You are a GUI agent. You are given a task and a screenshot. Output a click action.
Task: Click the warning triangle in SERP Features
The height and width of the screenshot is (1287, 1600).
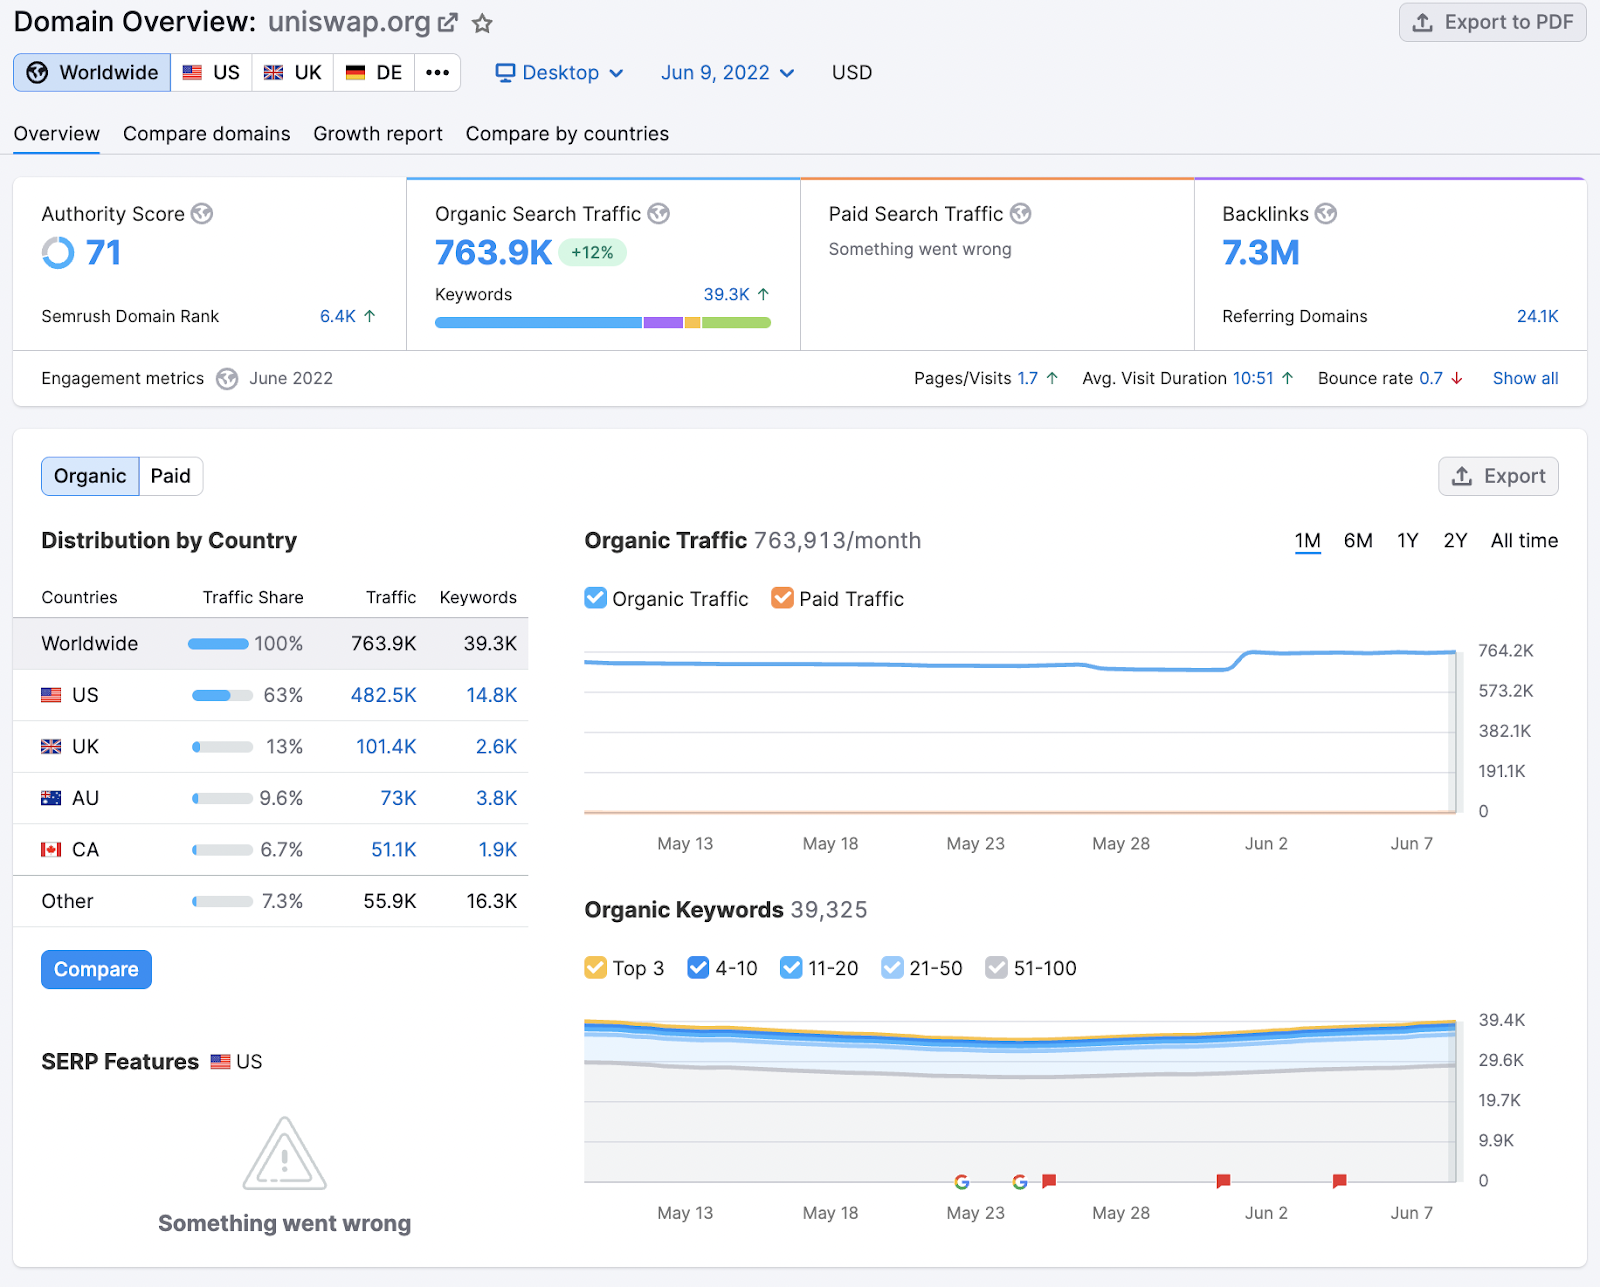pos(285,1153)
